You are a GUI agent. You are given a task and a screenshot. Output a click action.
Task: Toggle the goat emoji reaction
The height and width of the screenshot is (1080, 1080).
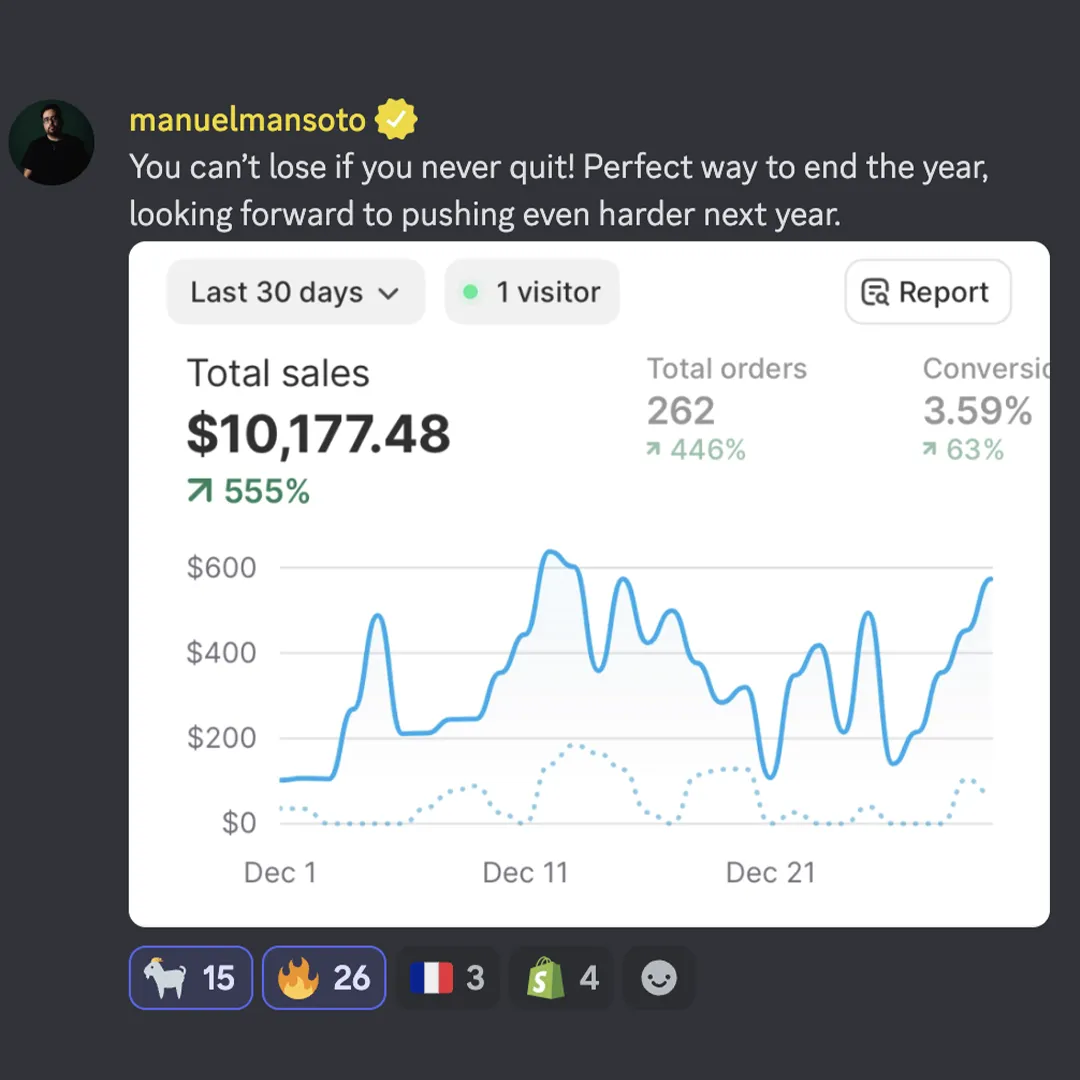pos(190,977)
